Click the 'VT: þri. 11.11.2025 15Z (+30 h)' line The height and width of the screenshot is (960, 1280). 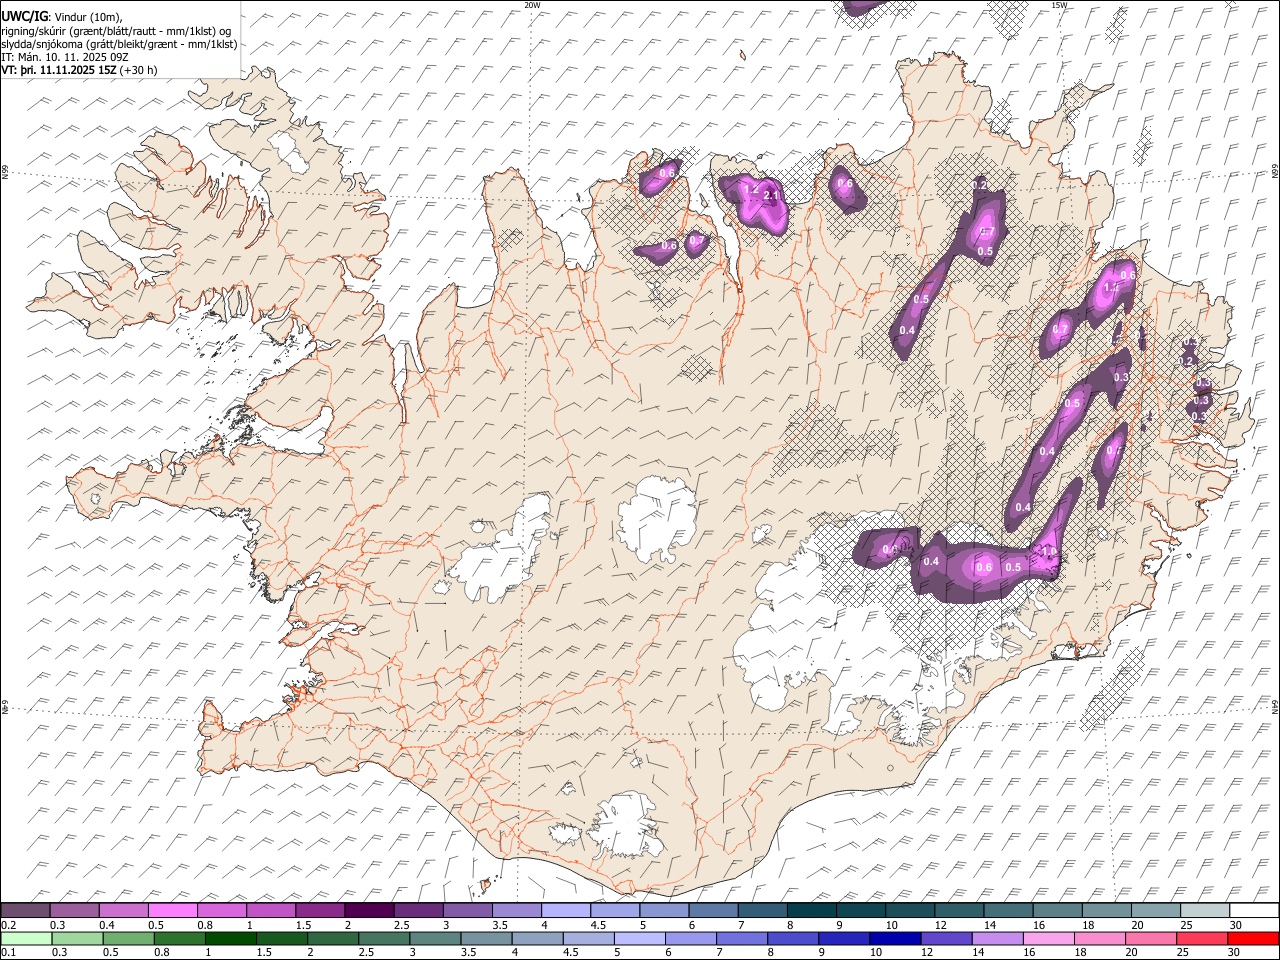(79, 70)
